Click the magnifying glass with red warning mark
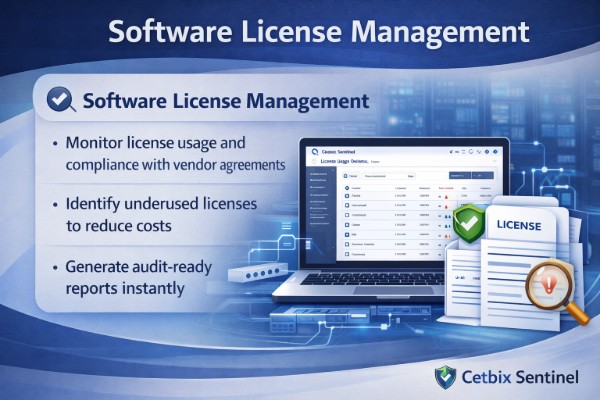Viewport: 600px width, 400px height. [x=557, y=292]
